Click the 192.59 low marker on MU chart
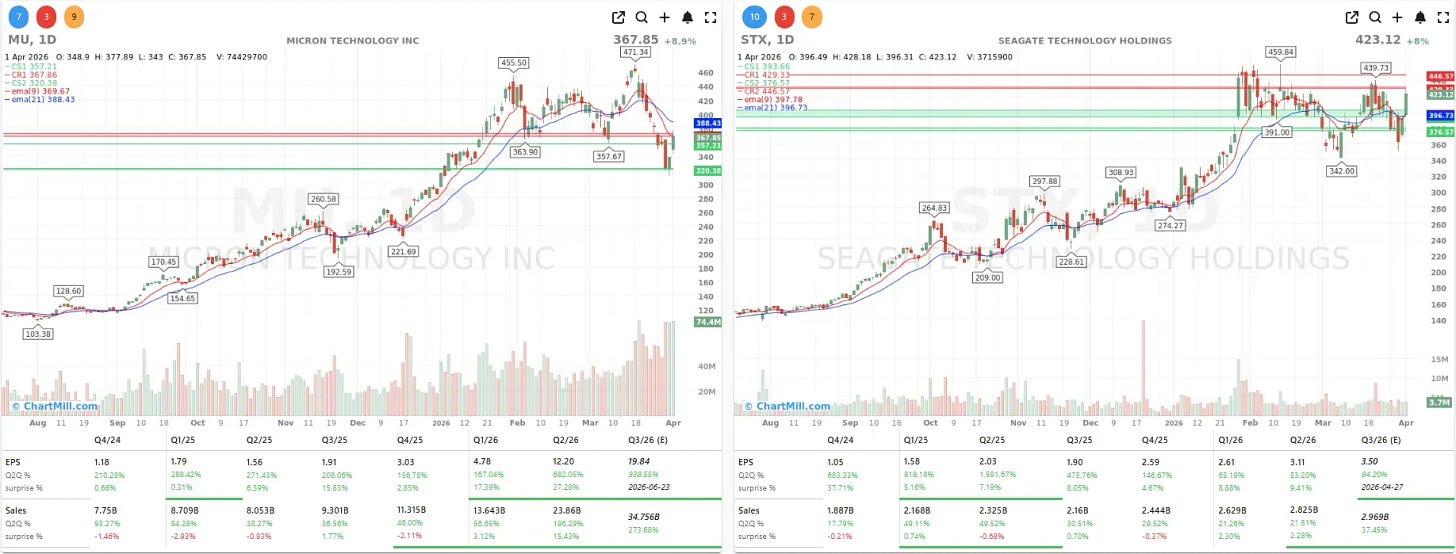The image size is (1456, 554). point(340,271)
